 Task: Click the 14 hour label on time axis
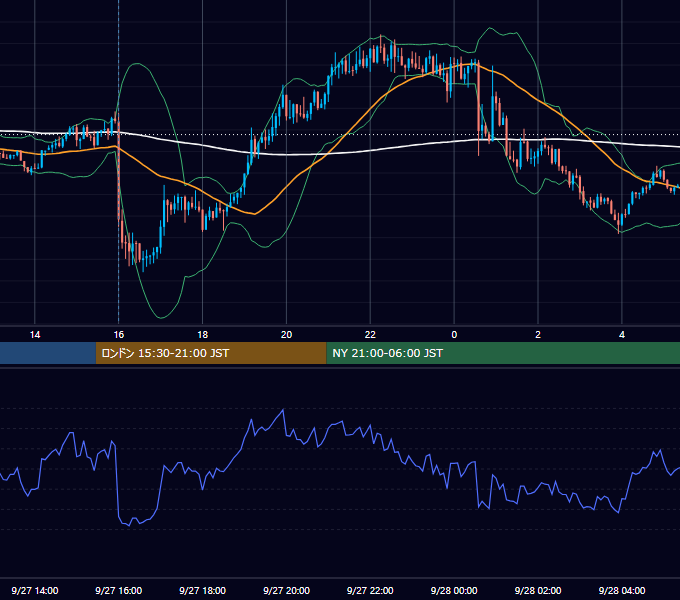35,335
